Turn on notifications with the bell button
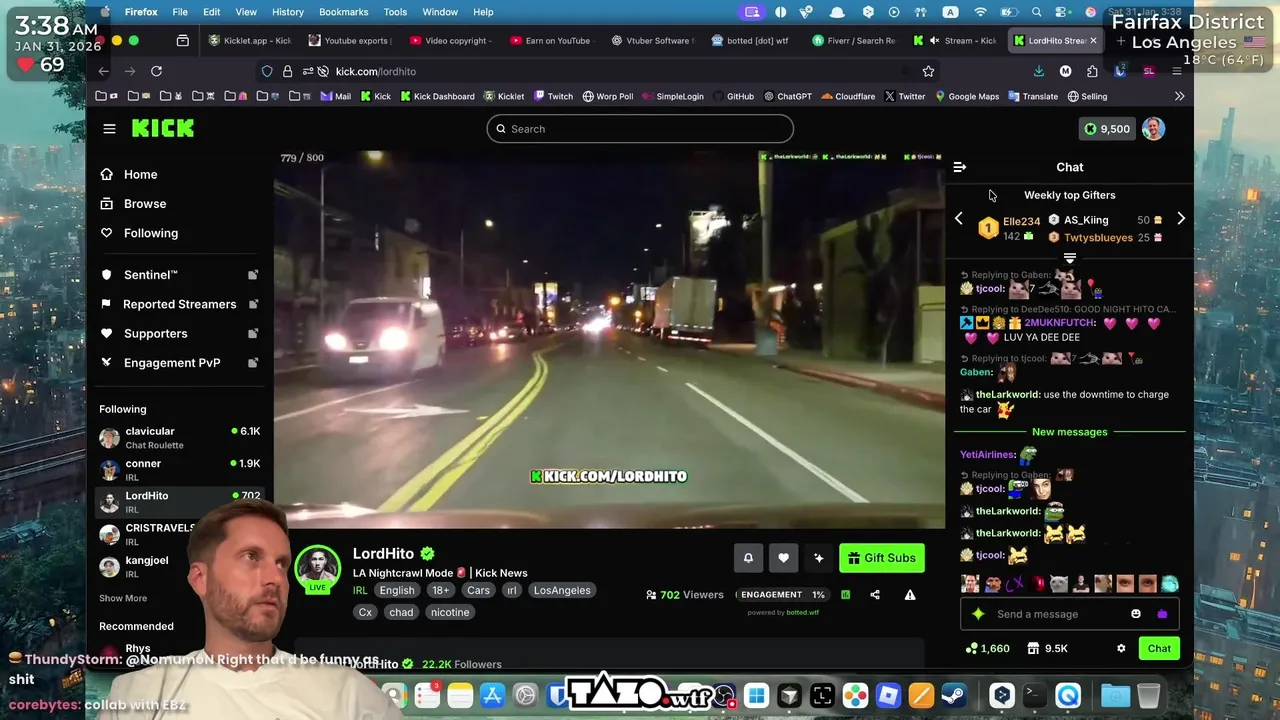 point(748,558)
